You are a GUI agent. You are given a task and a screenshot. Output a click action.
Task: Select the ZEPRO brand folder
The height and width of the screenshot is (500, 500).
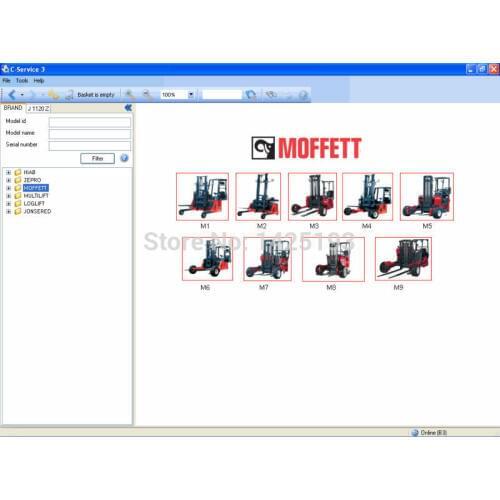[x=32, y=180]
